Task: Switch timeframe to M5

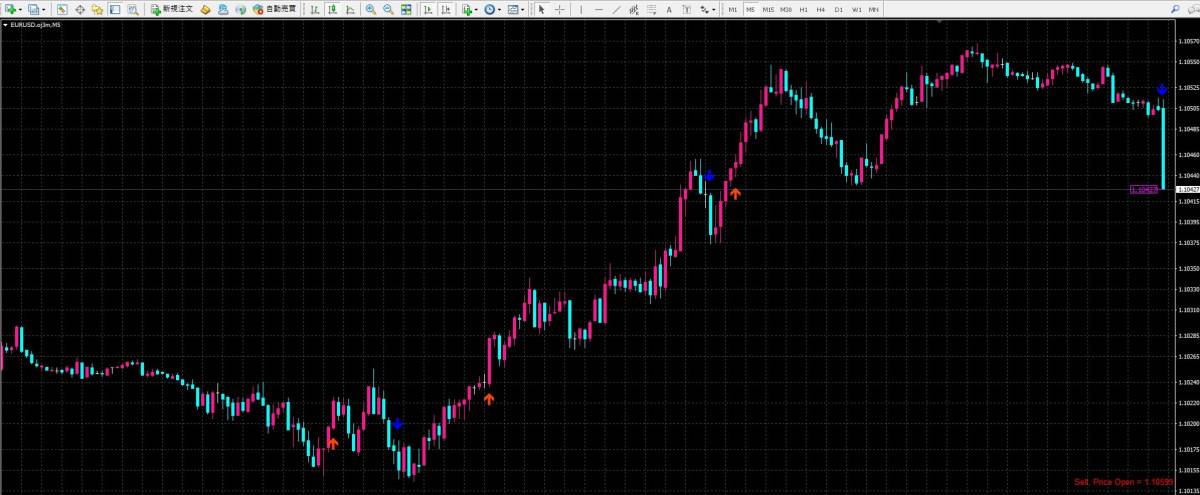Action: point(750,9)
